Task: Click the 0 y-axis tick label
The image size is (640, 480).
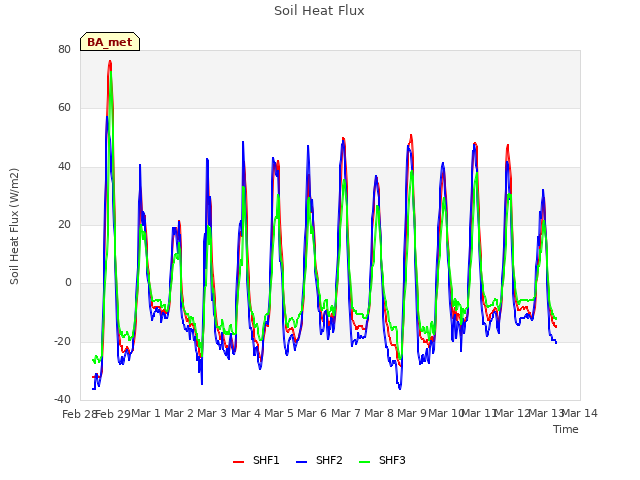Action: pos(68,283)
